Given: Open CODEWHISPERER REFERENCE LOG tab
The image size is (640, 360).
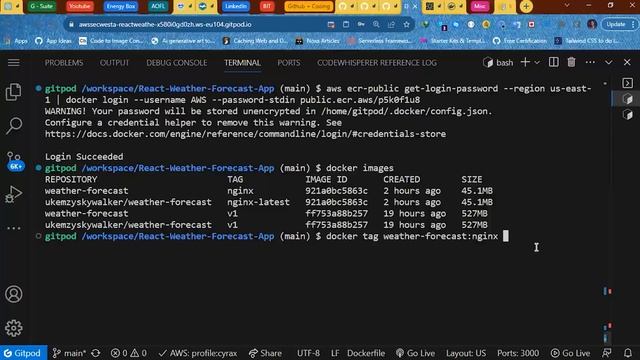Looking at the screenshot, I should pyautogui.click(x=377, y=63).
